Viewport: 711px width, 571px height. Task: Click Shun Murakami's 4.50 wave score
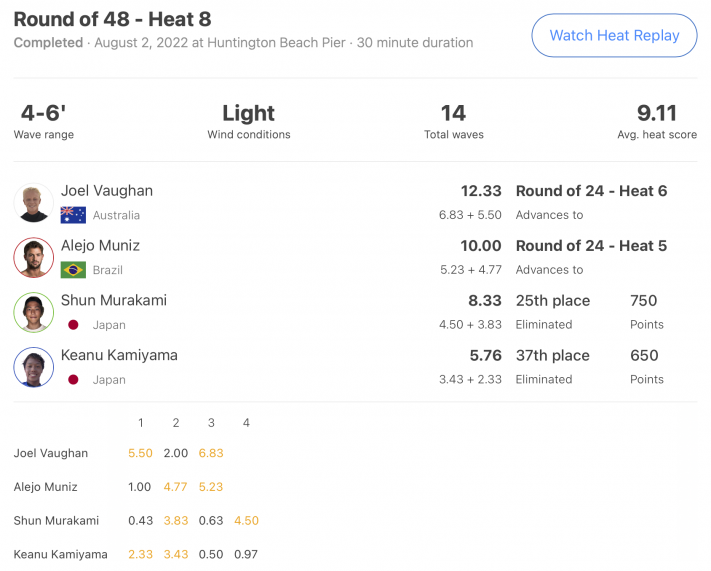pyautogui.click(x=246, y=520)
